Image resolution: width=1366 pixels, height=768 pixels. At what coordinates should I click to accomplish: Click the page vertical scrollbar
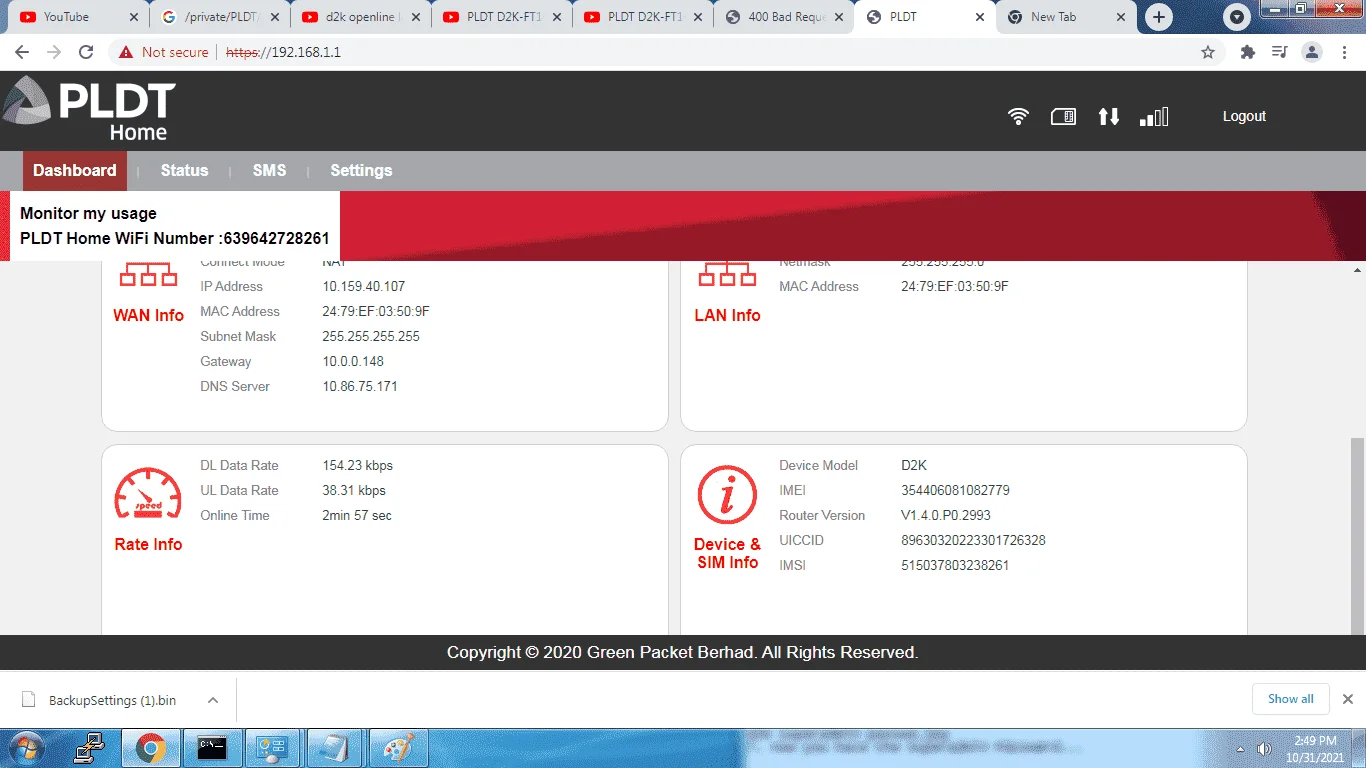pos(1357,535)
